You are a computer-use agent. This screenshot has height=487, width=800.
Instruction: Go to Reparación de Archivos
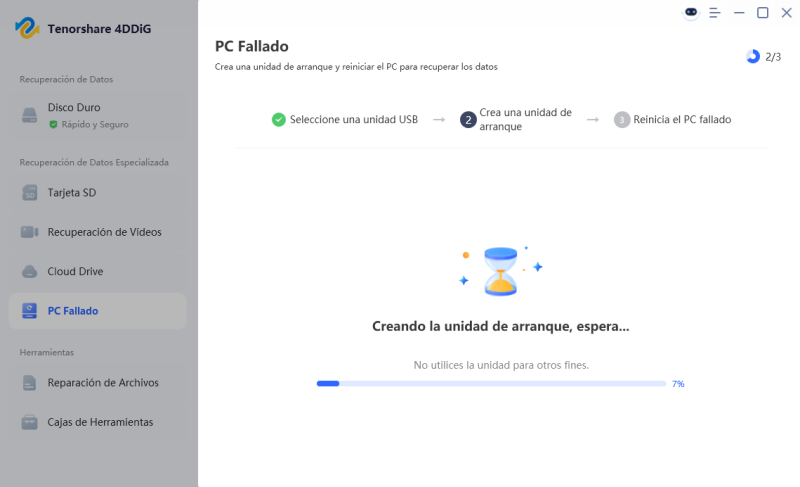(103, 383)
